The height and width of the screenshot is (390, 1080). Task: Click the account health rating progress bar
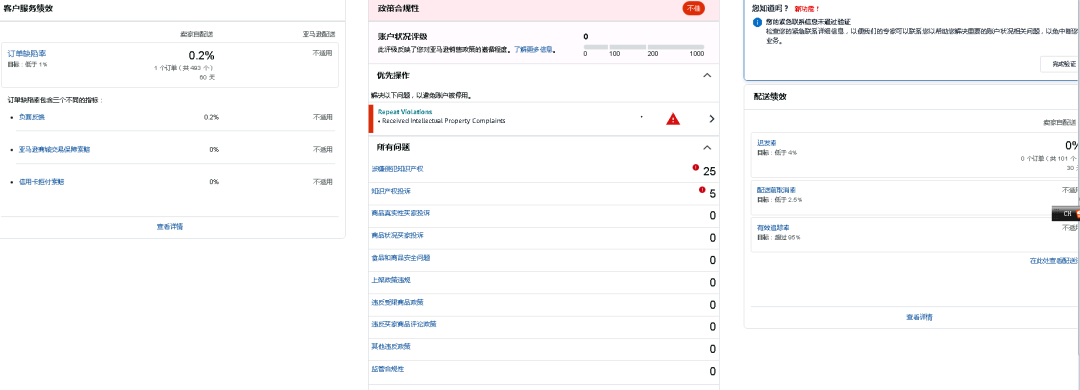pyautogui.click(x=644, y=47)
